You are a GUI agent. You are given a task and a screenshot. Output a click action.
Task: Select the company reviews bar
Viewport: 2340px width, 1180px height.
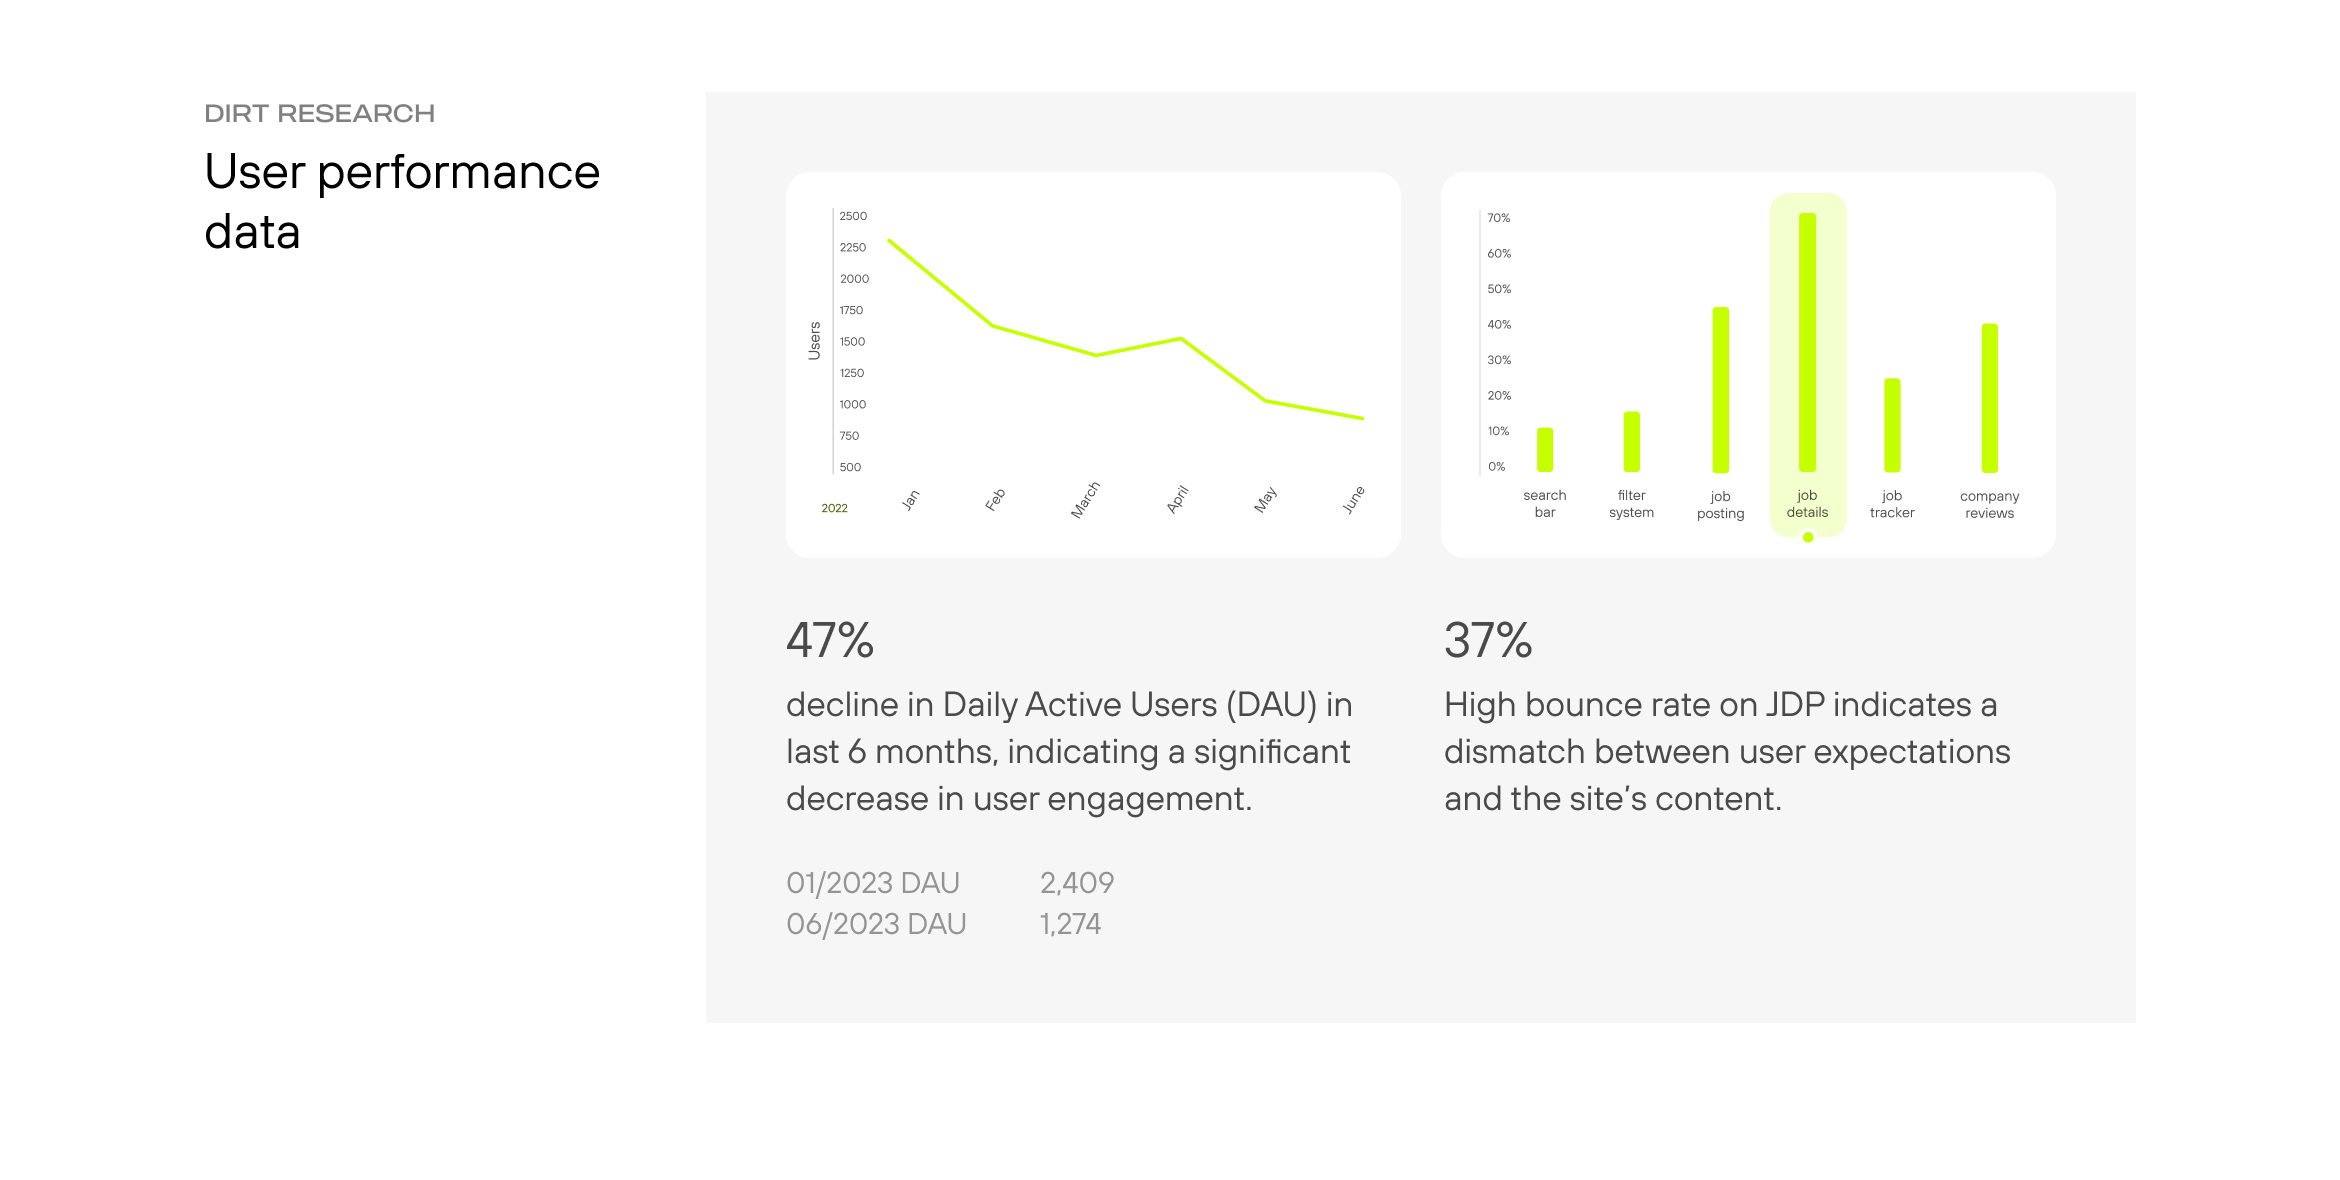[1989, 398]
